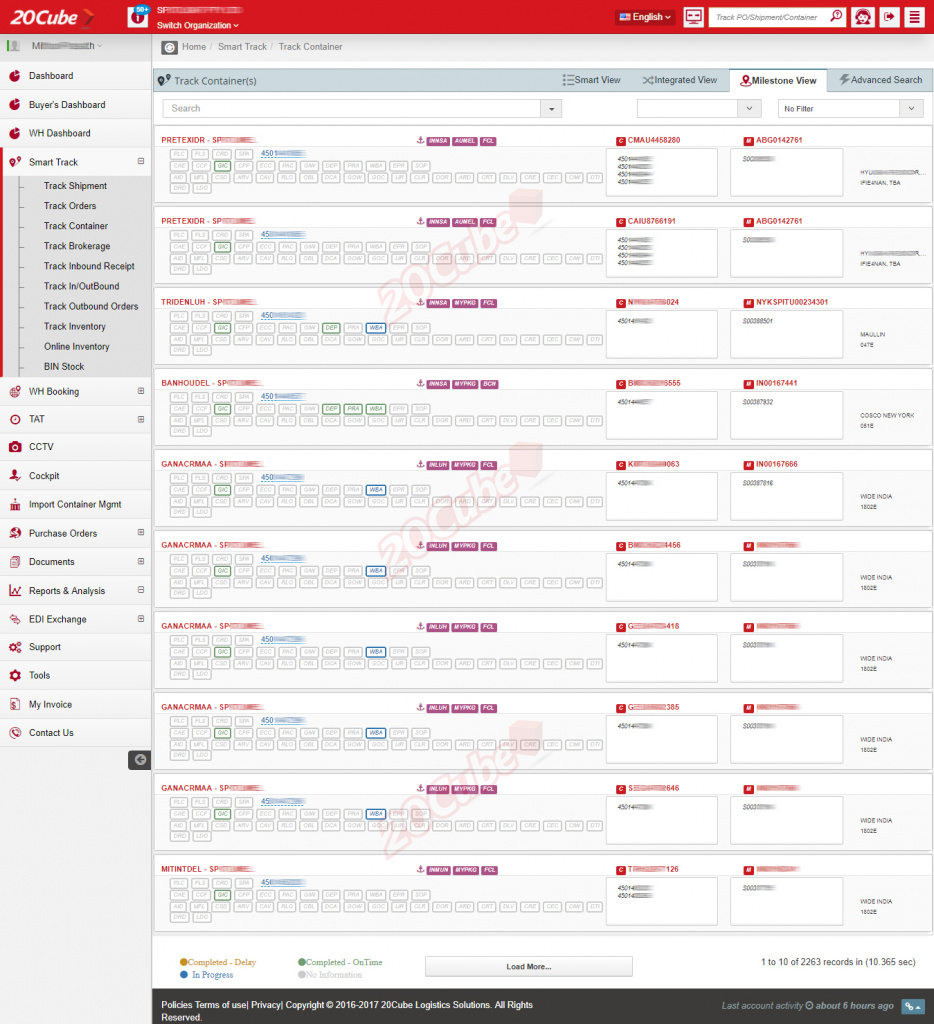Click the headset support icon in top bar
Image resolution: width=934 pixels, height=1024 pixels.
pyautogui.click(x=862, y=17)
